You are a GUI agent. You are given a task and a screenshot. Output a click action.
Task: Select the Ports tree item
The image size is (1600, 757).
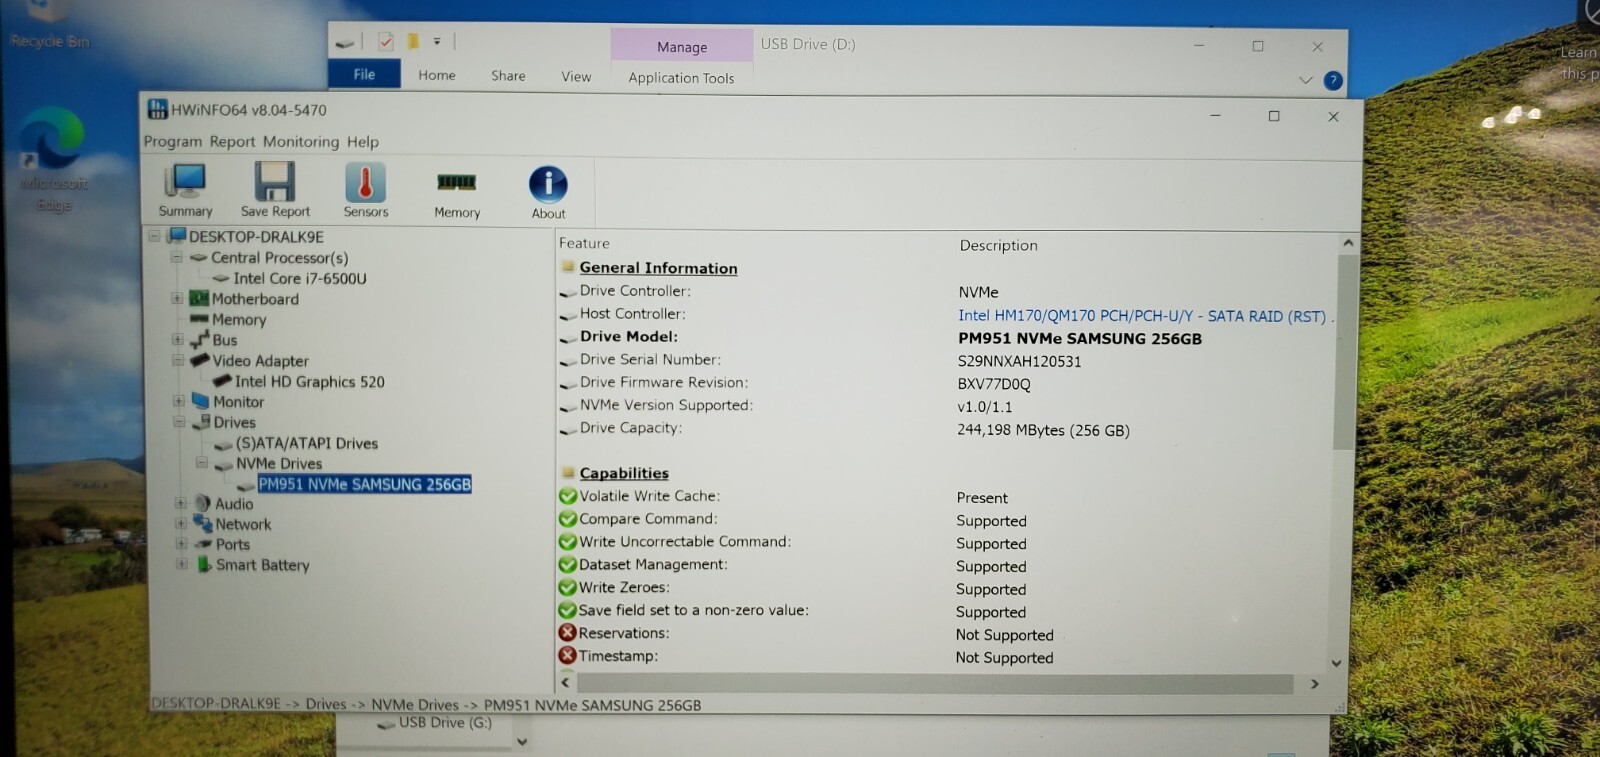tap(233, 545)
